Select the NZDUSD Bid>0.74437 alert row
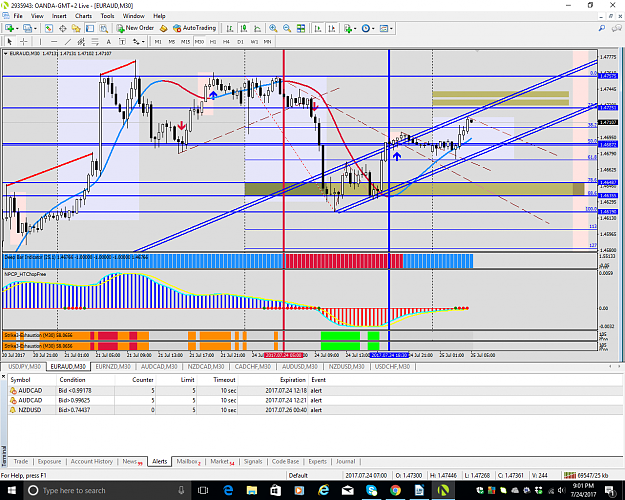This screenshot has height=500, width=625. (315, 410)
